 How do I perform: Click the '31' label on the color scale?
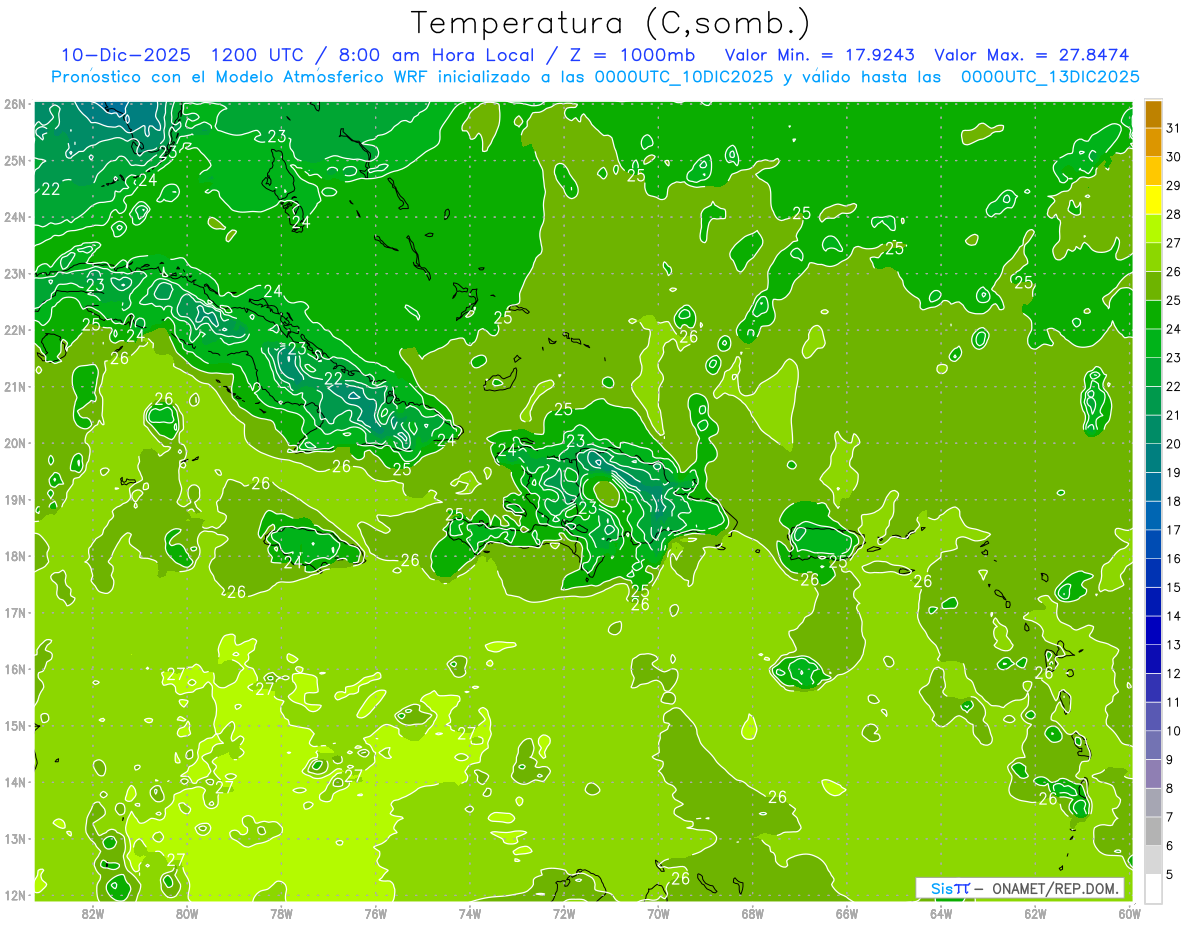tap(1174, 128)
